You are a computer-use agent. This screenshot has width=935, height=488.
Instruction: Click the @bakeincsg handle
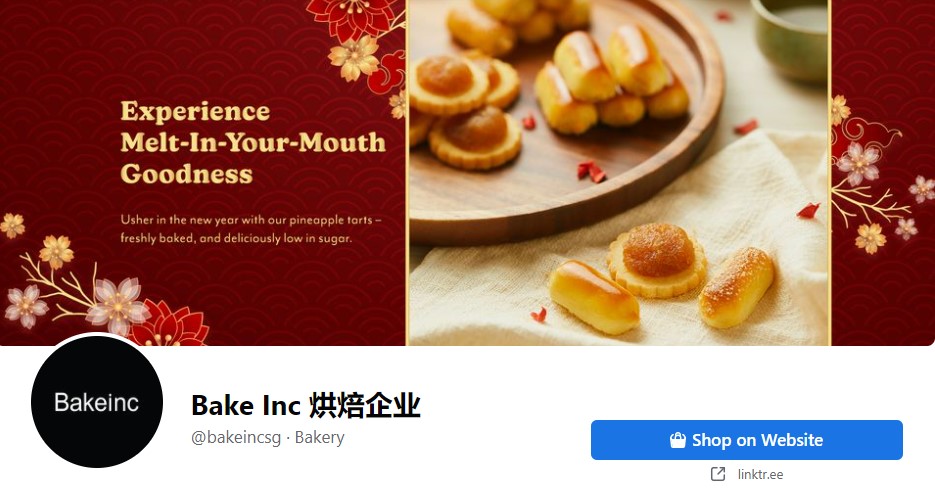coord(236,437)
